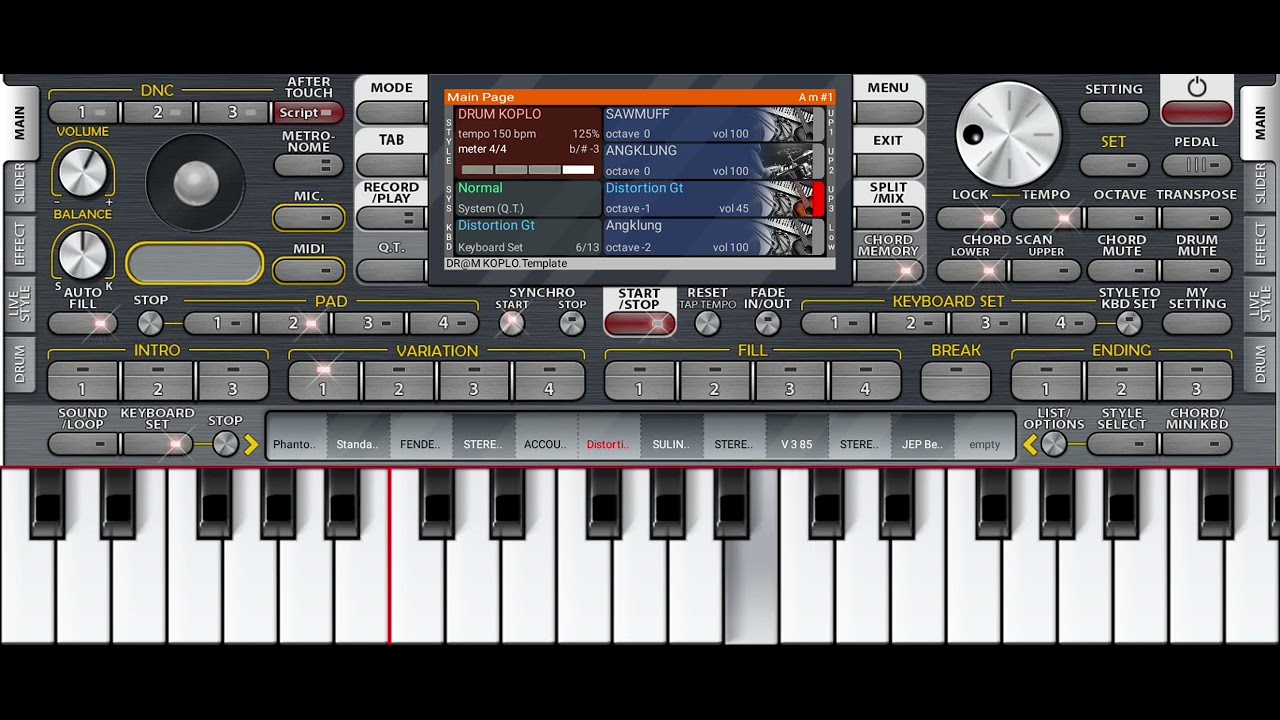The image size is (1280, 720).
Task: Select the Distortion Gt Keyboard Set cell
Action: (x=528, y=236)
